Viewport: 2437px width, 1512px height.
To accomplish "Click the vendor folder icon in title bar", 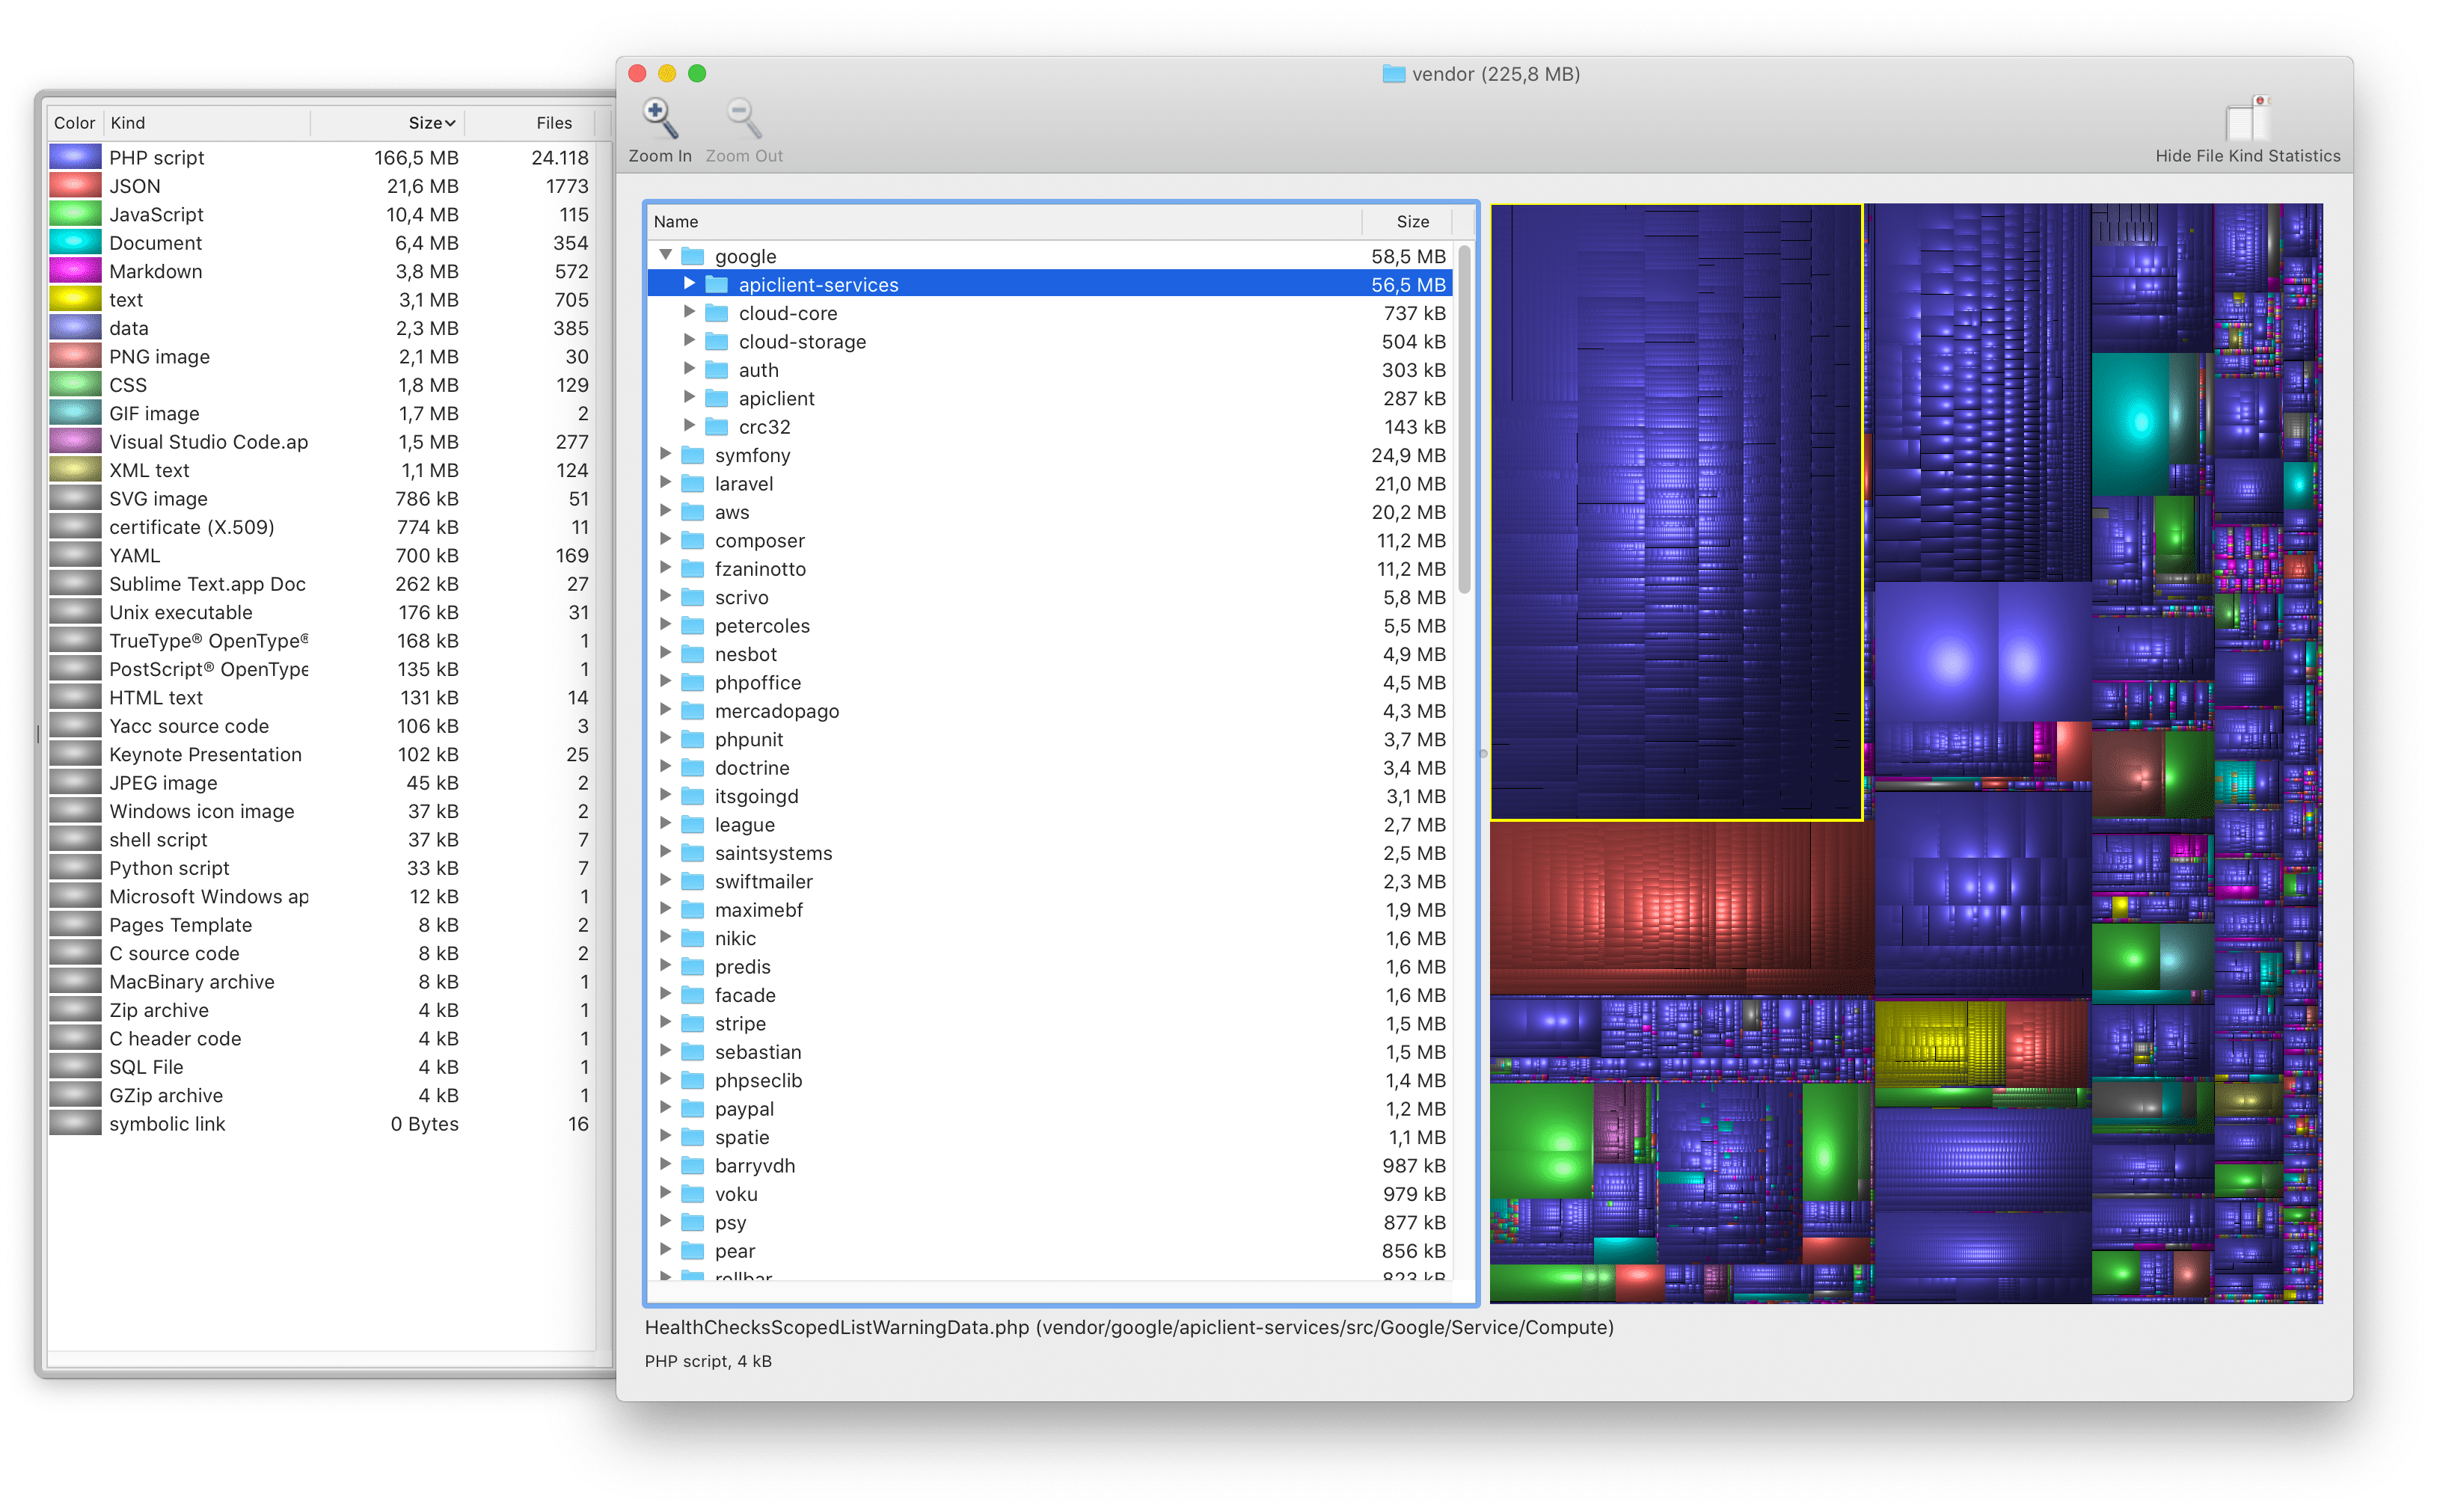I will pos(1393,73).
